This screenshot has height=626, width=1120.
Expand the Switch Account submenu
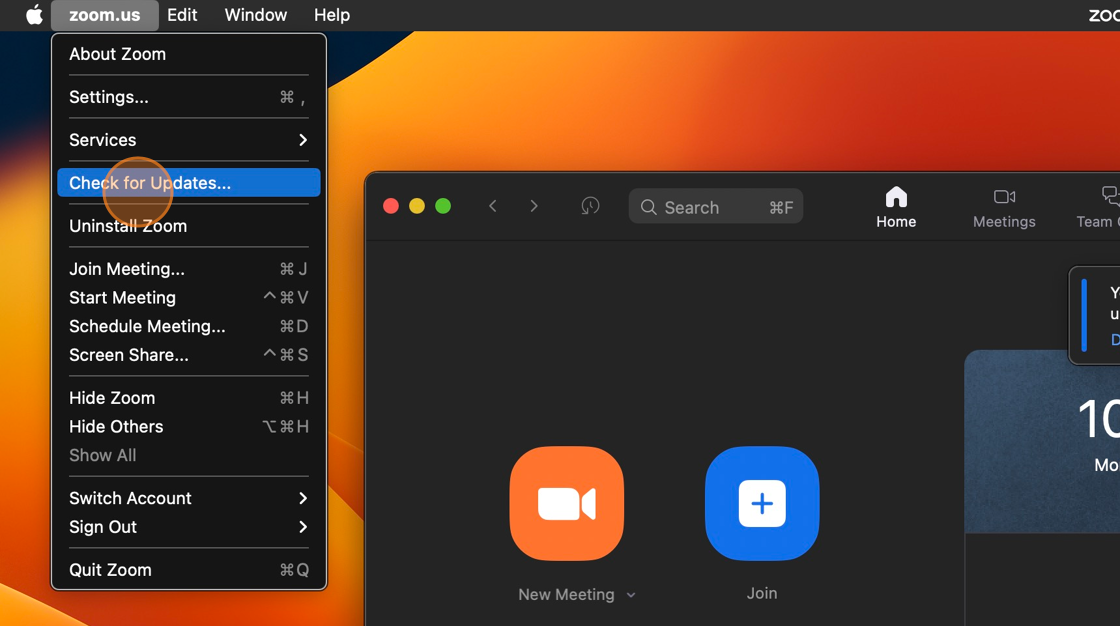click(189, 498)
